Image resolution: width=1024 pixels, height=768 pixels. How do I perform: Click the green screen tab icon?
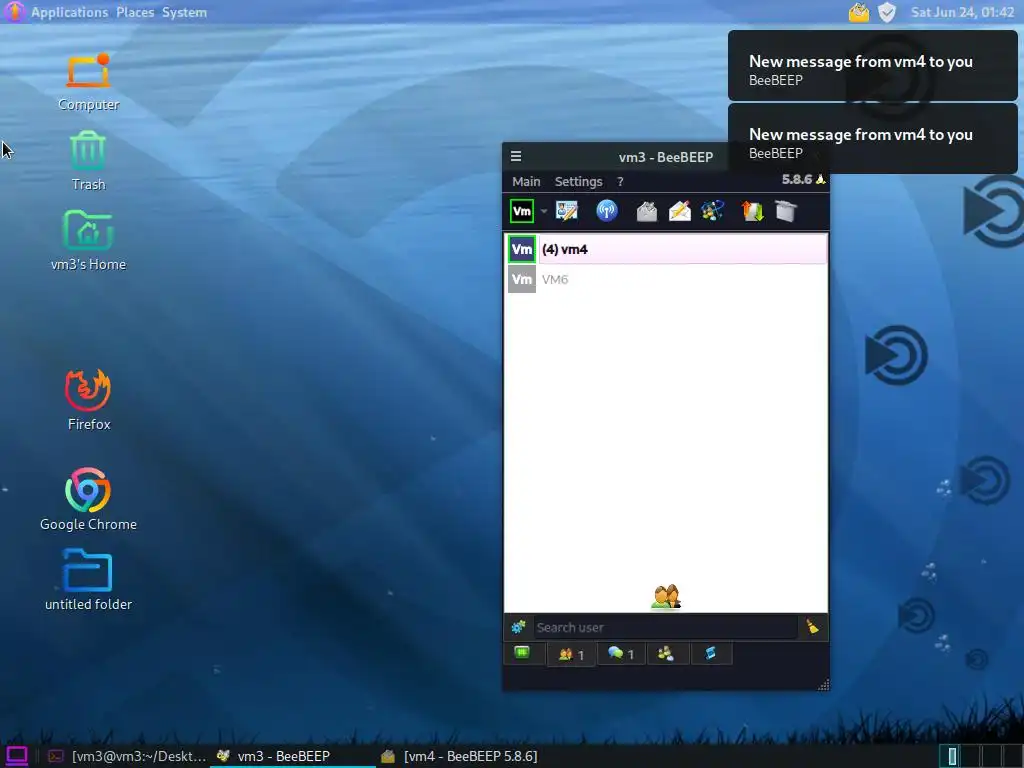522,653
